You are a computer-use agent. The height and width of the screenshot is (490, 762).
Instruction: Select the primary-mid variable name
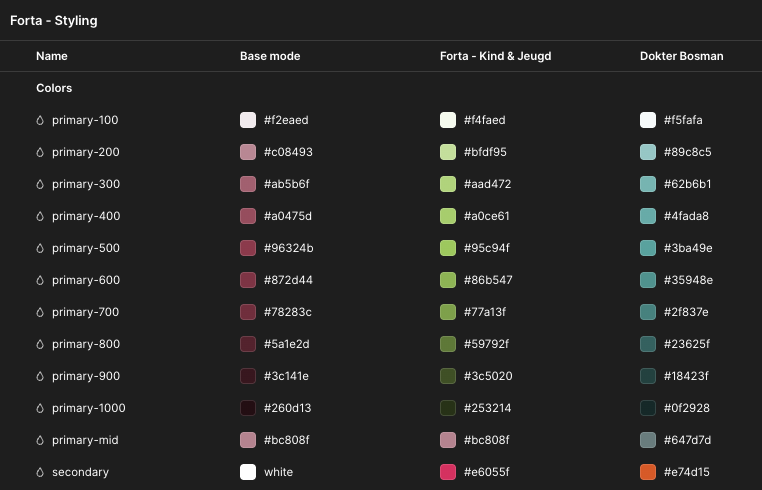[85, 440]
